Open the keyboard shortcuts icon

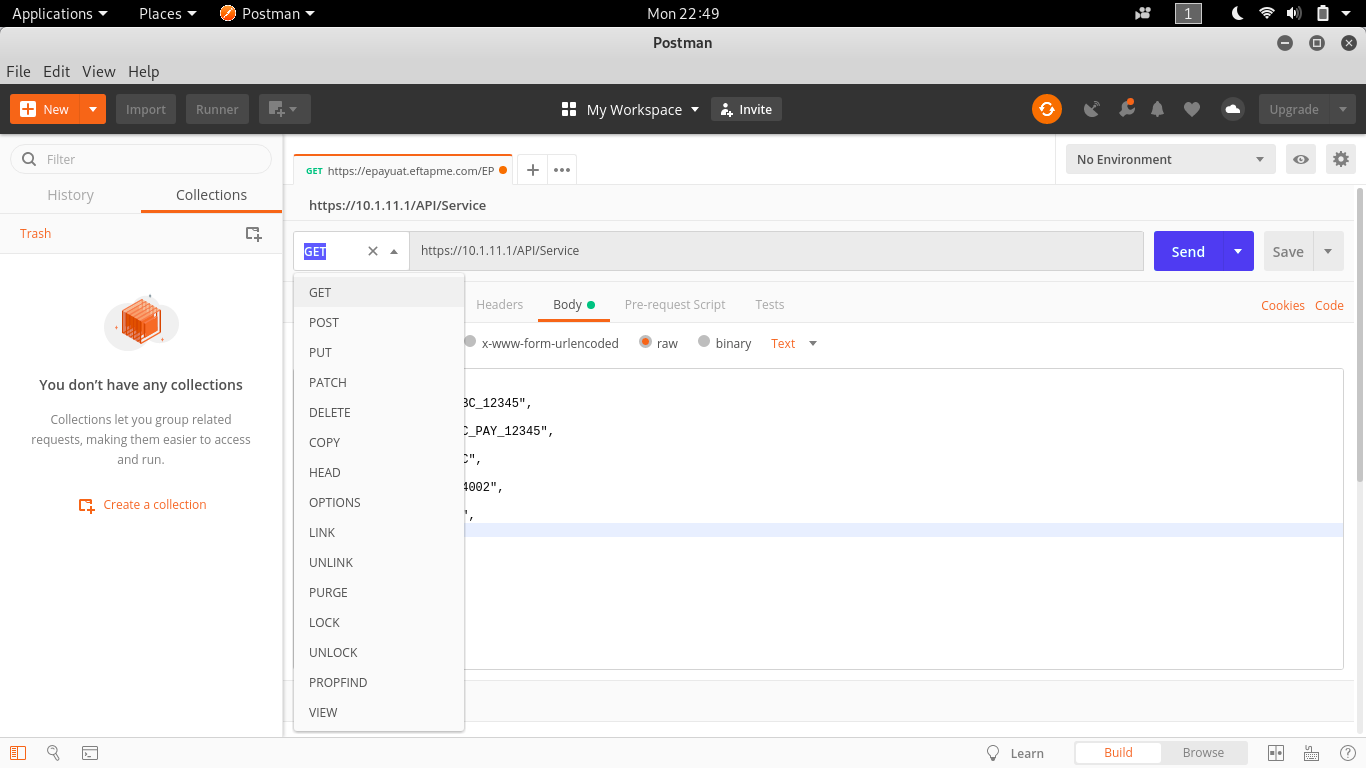(x=1311, y=753)
